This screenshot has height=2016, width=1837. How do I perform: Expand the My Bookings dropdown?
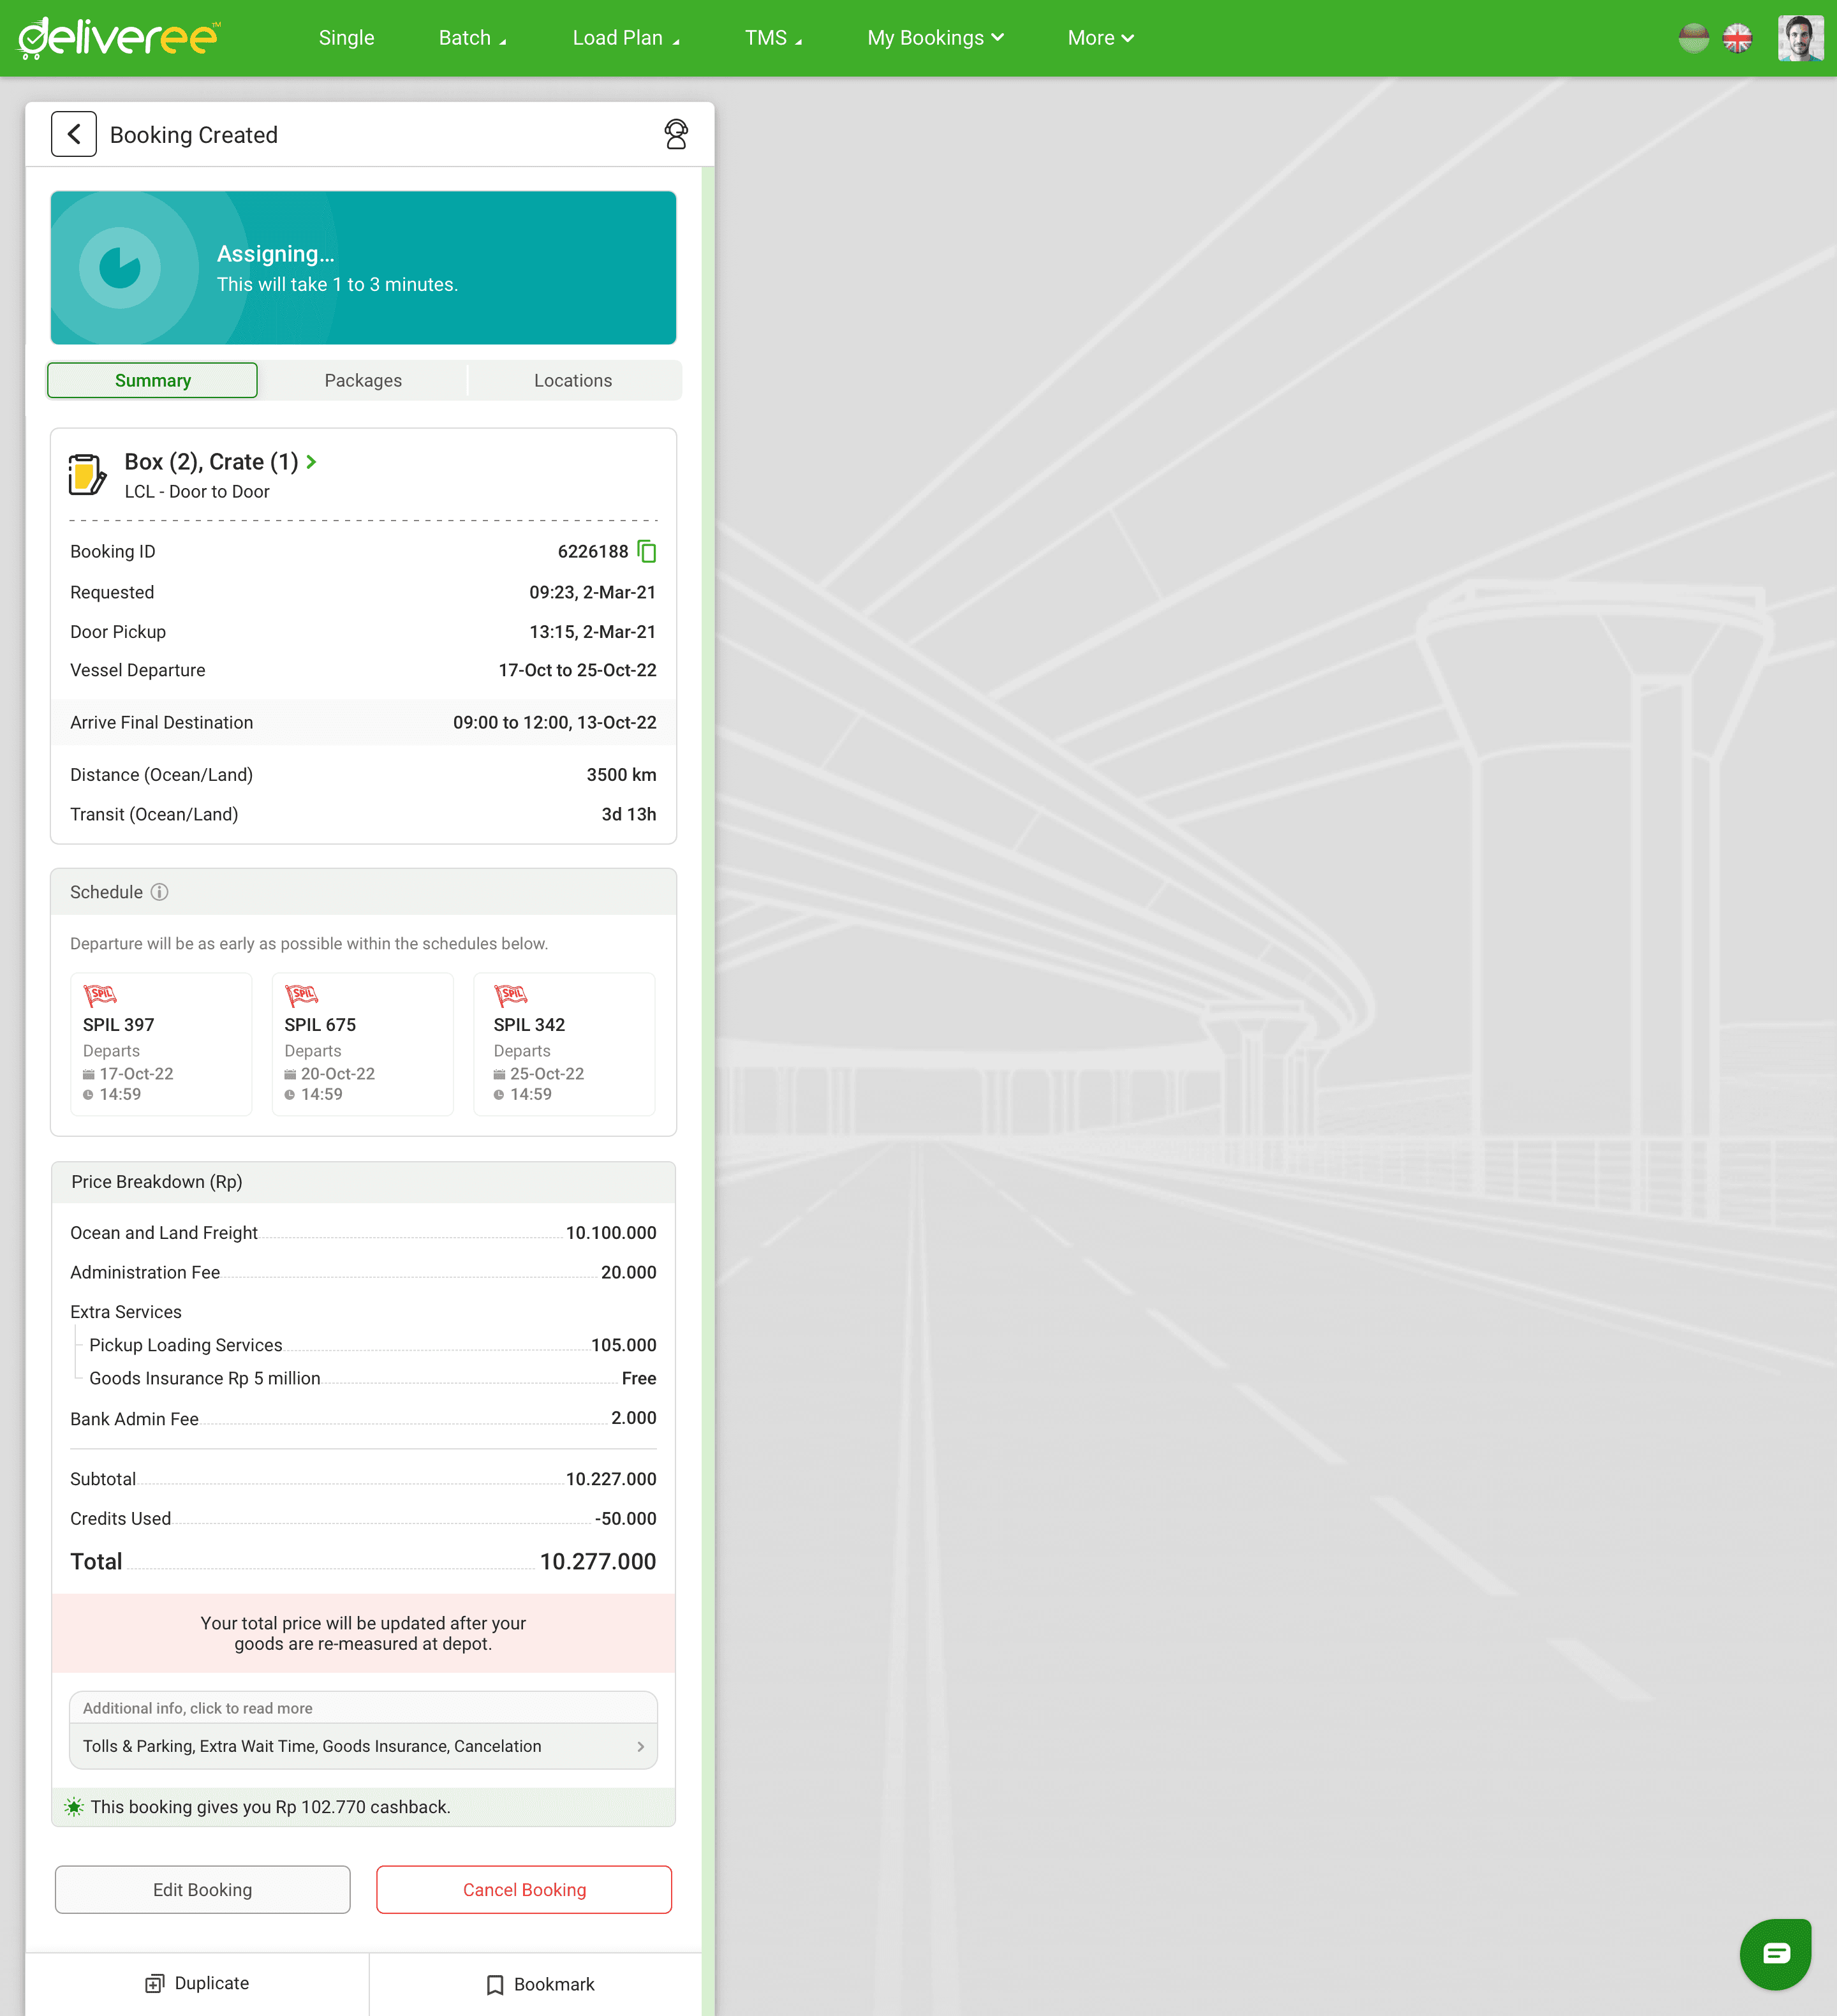click(x=935, y=38)
